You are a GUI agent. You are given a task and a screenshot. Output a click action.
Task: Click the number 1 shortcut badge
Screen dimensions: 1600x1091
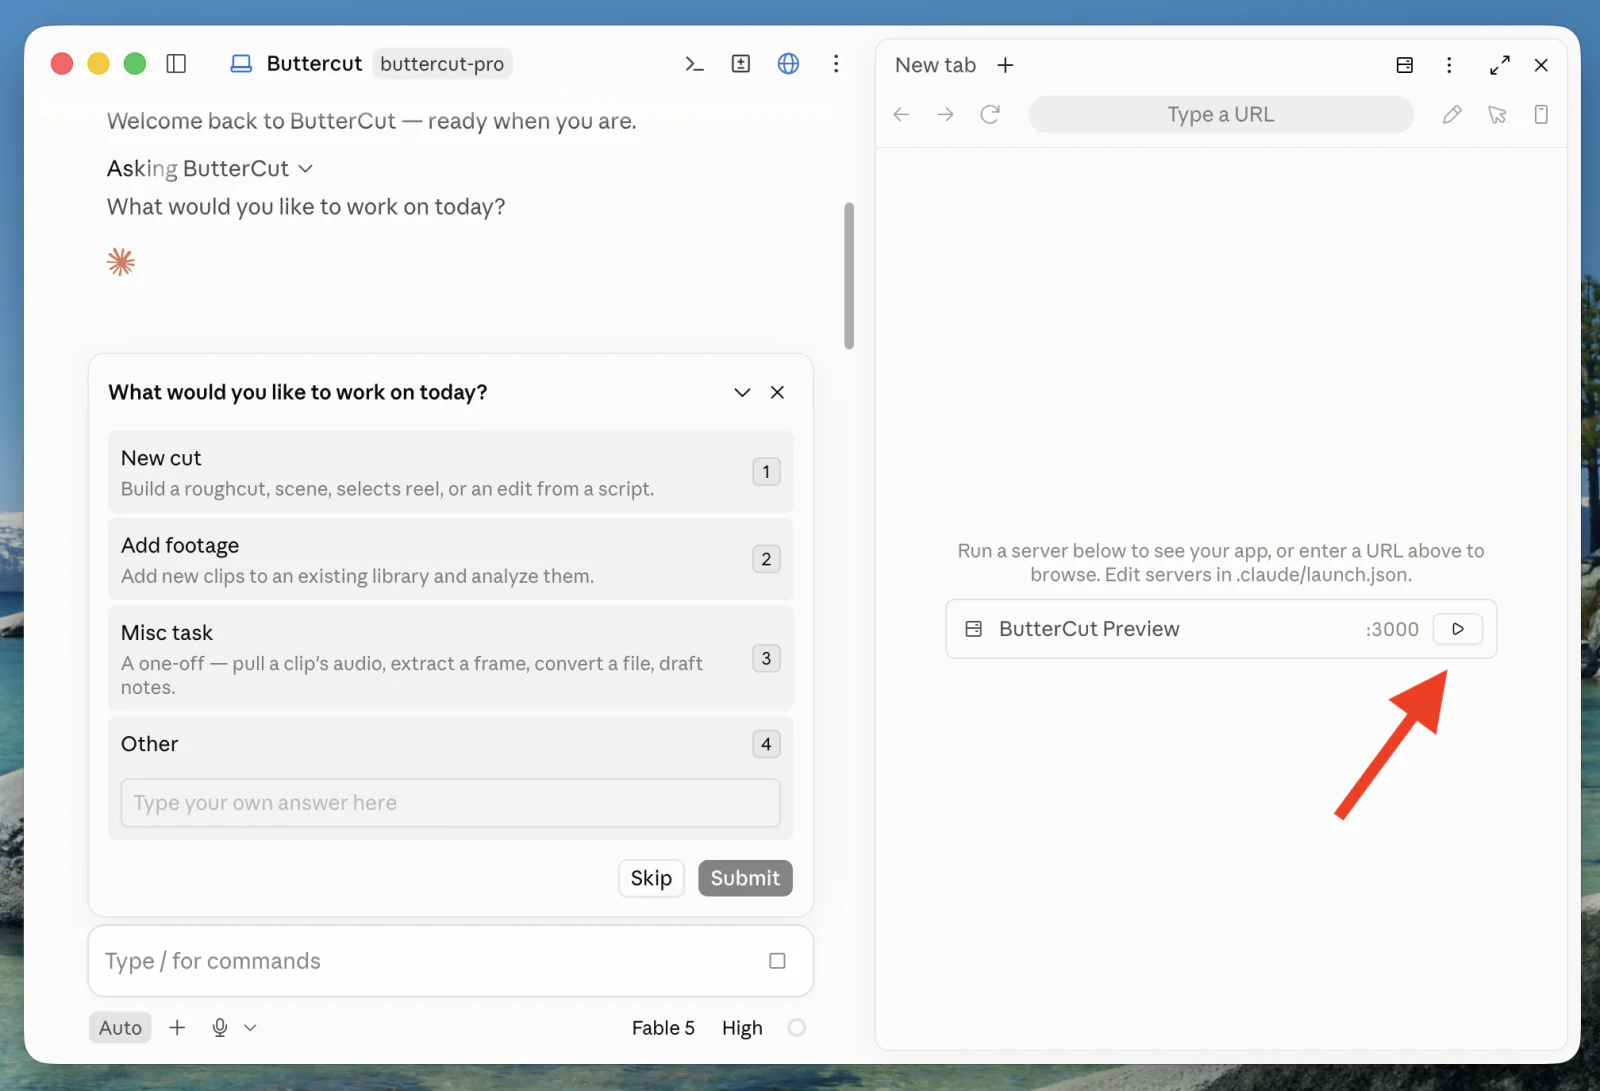(x=766, y=472)
